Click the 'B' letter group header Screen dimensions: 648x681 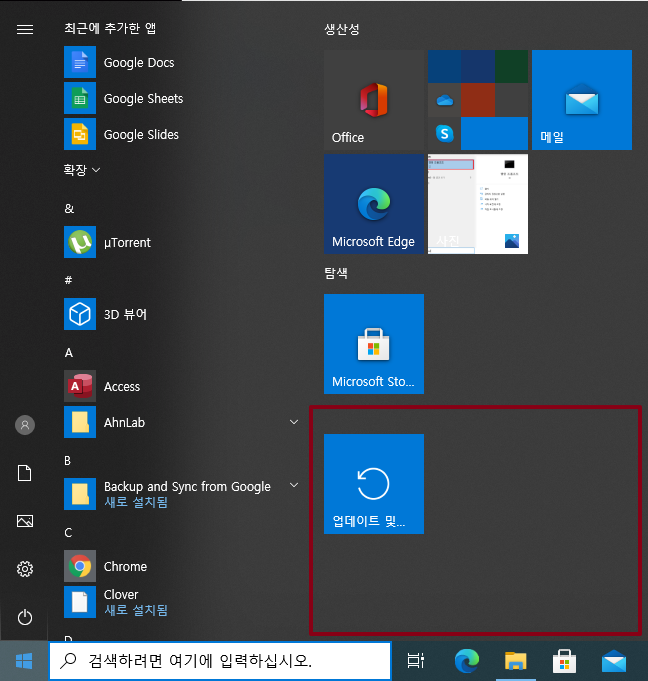coord(67,460)
